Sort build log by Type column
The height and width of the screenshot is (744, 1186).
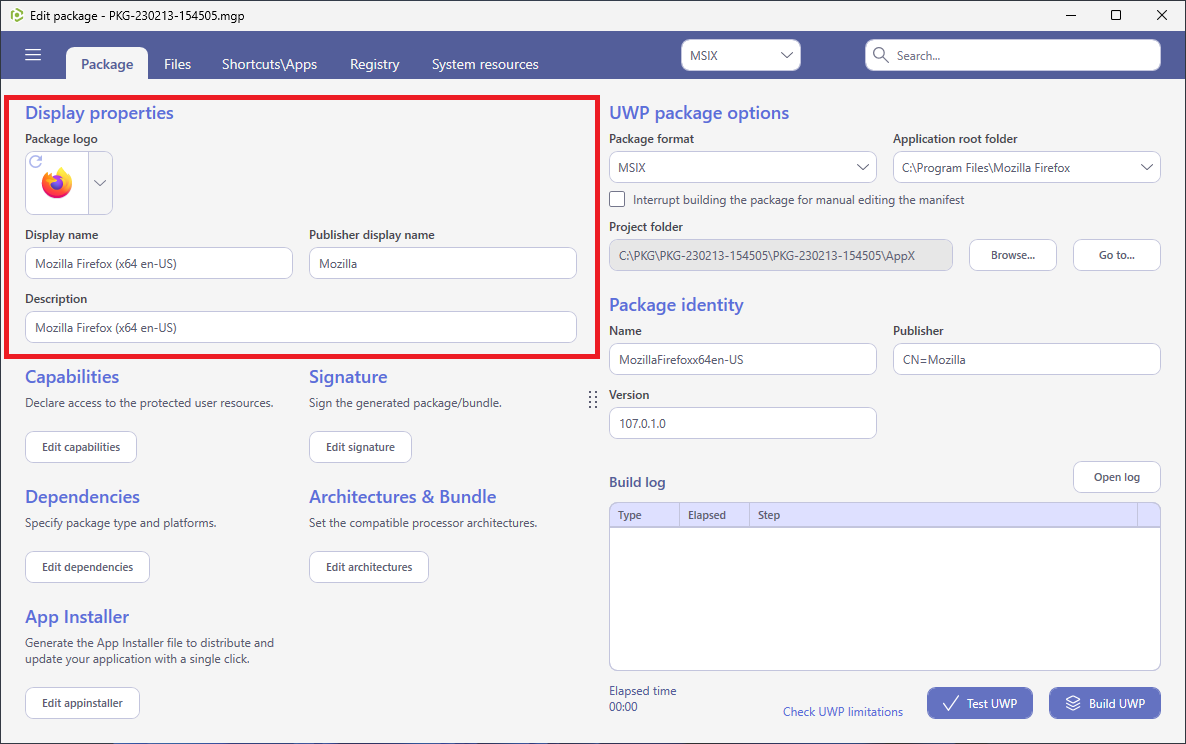[644, 515]
